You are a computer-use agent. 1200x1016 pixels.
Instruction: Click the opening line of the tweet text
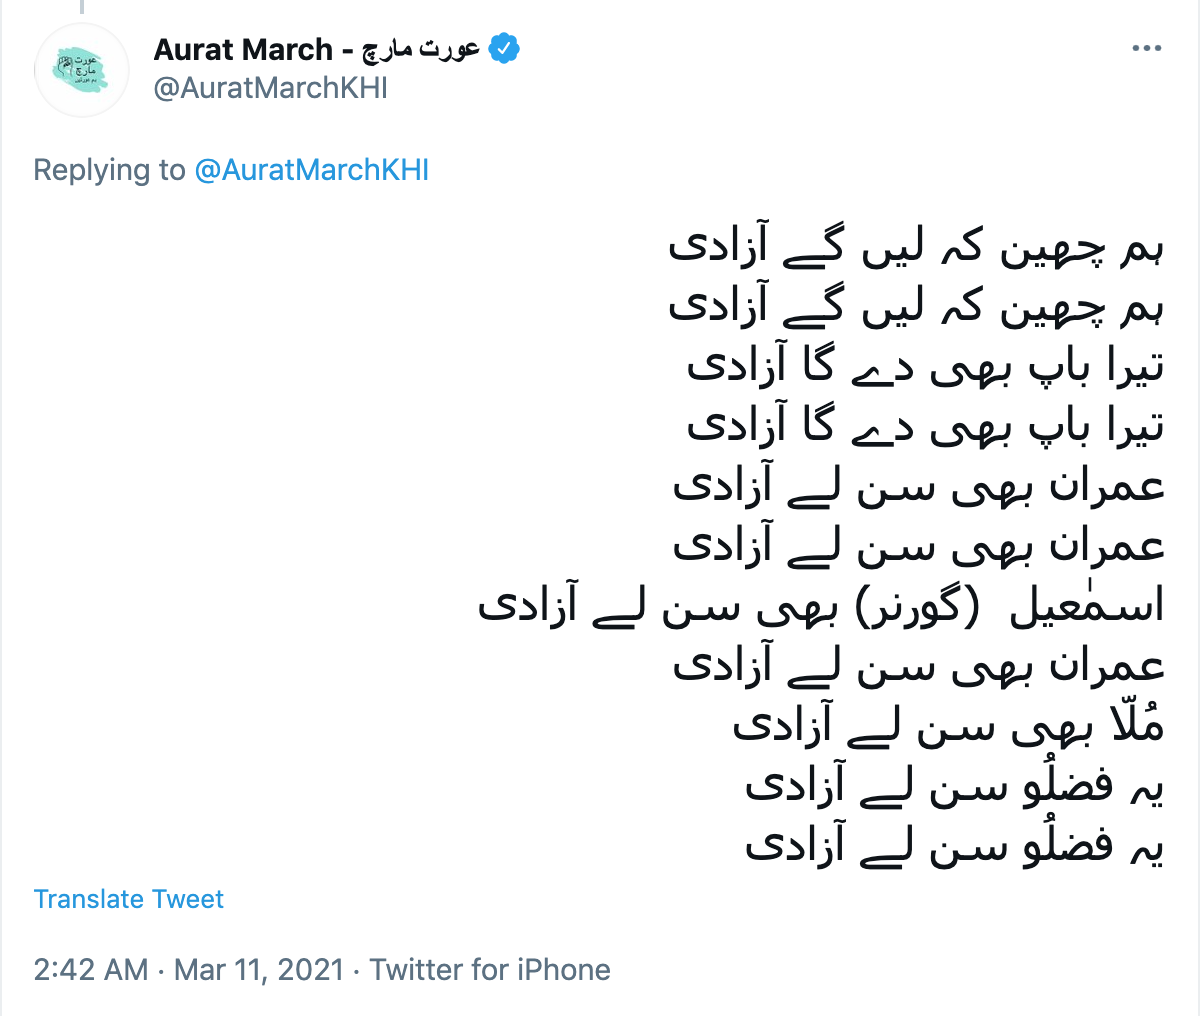pyautogui.click(x=917, y=248)
